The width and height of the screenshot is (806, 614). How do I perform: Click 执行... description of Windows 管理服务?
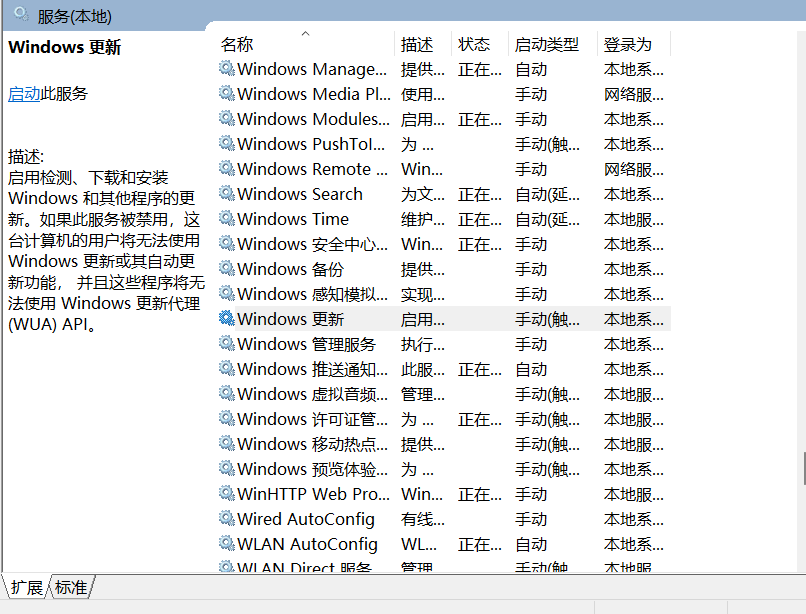point(423,344)
